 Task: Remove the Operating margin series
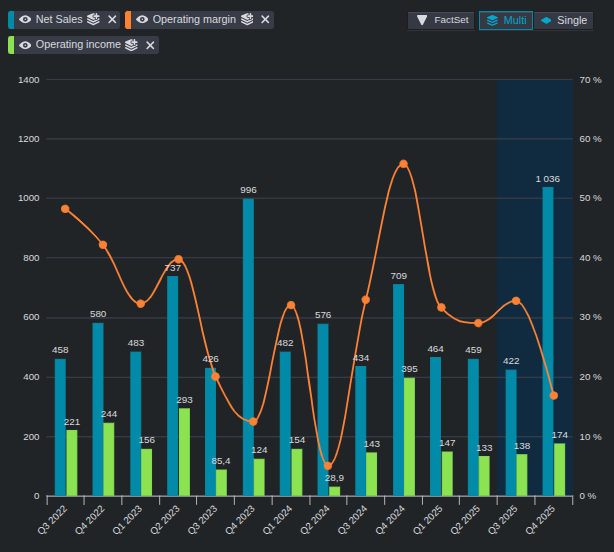(x=265, y=20)
